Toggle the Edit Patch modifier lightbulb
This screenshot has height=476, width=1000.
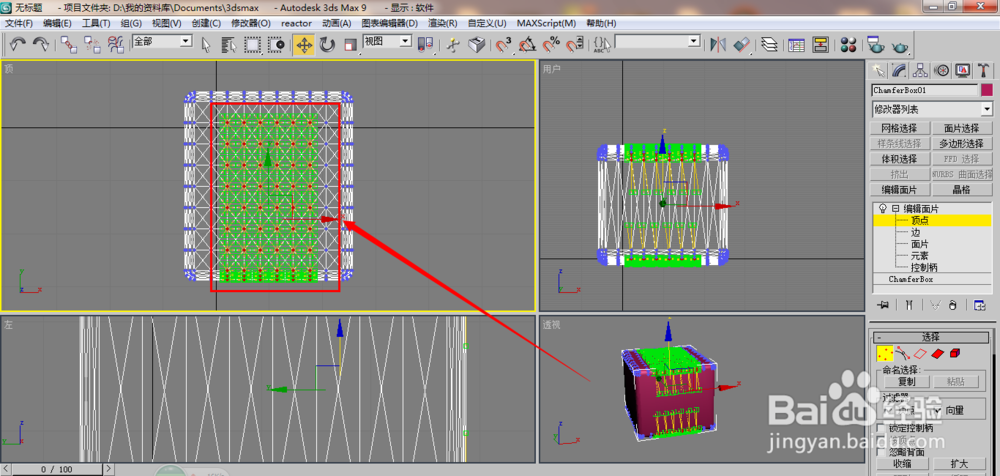(883, 208)
